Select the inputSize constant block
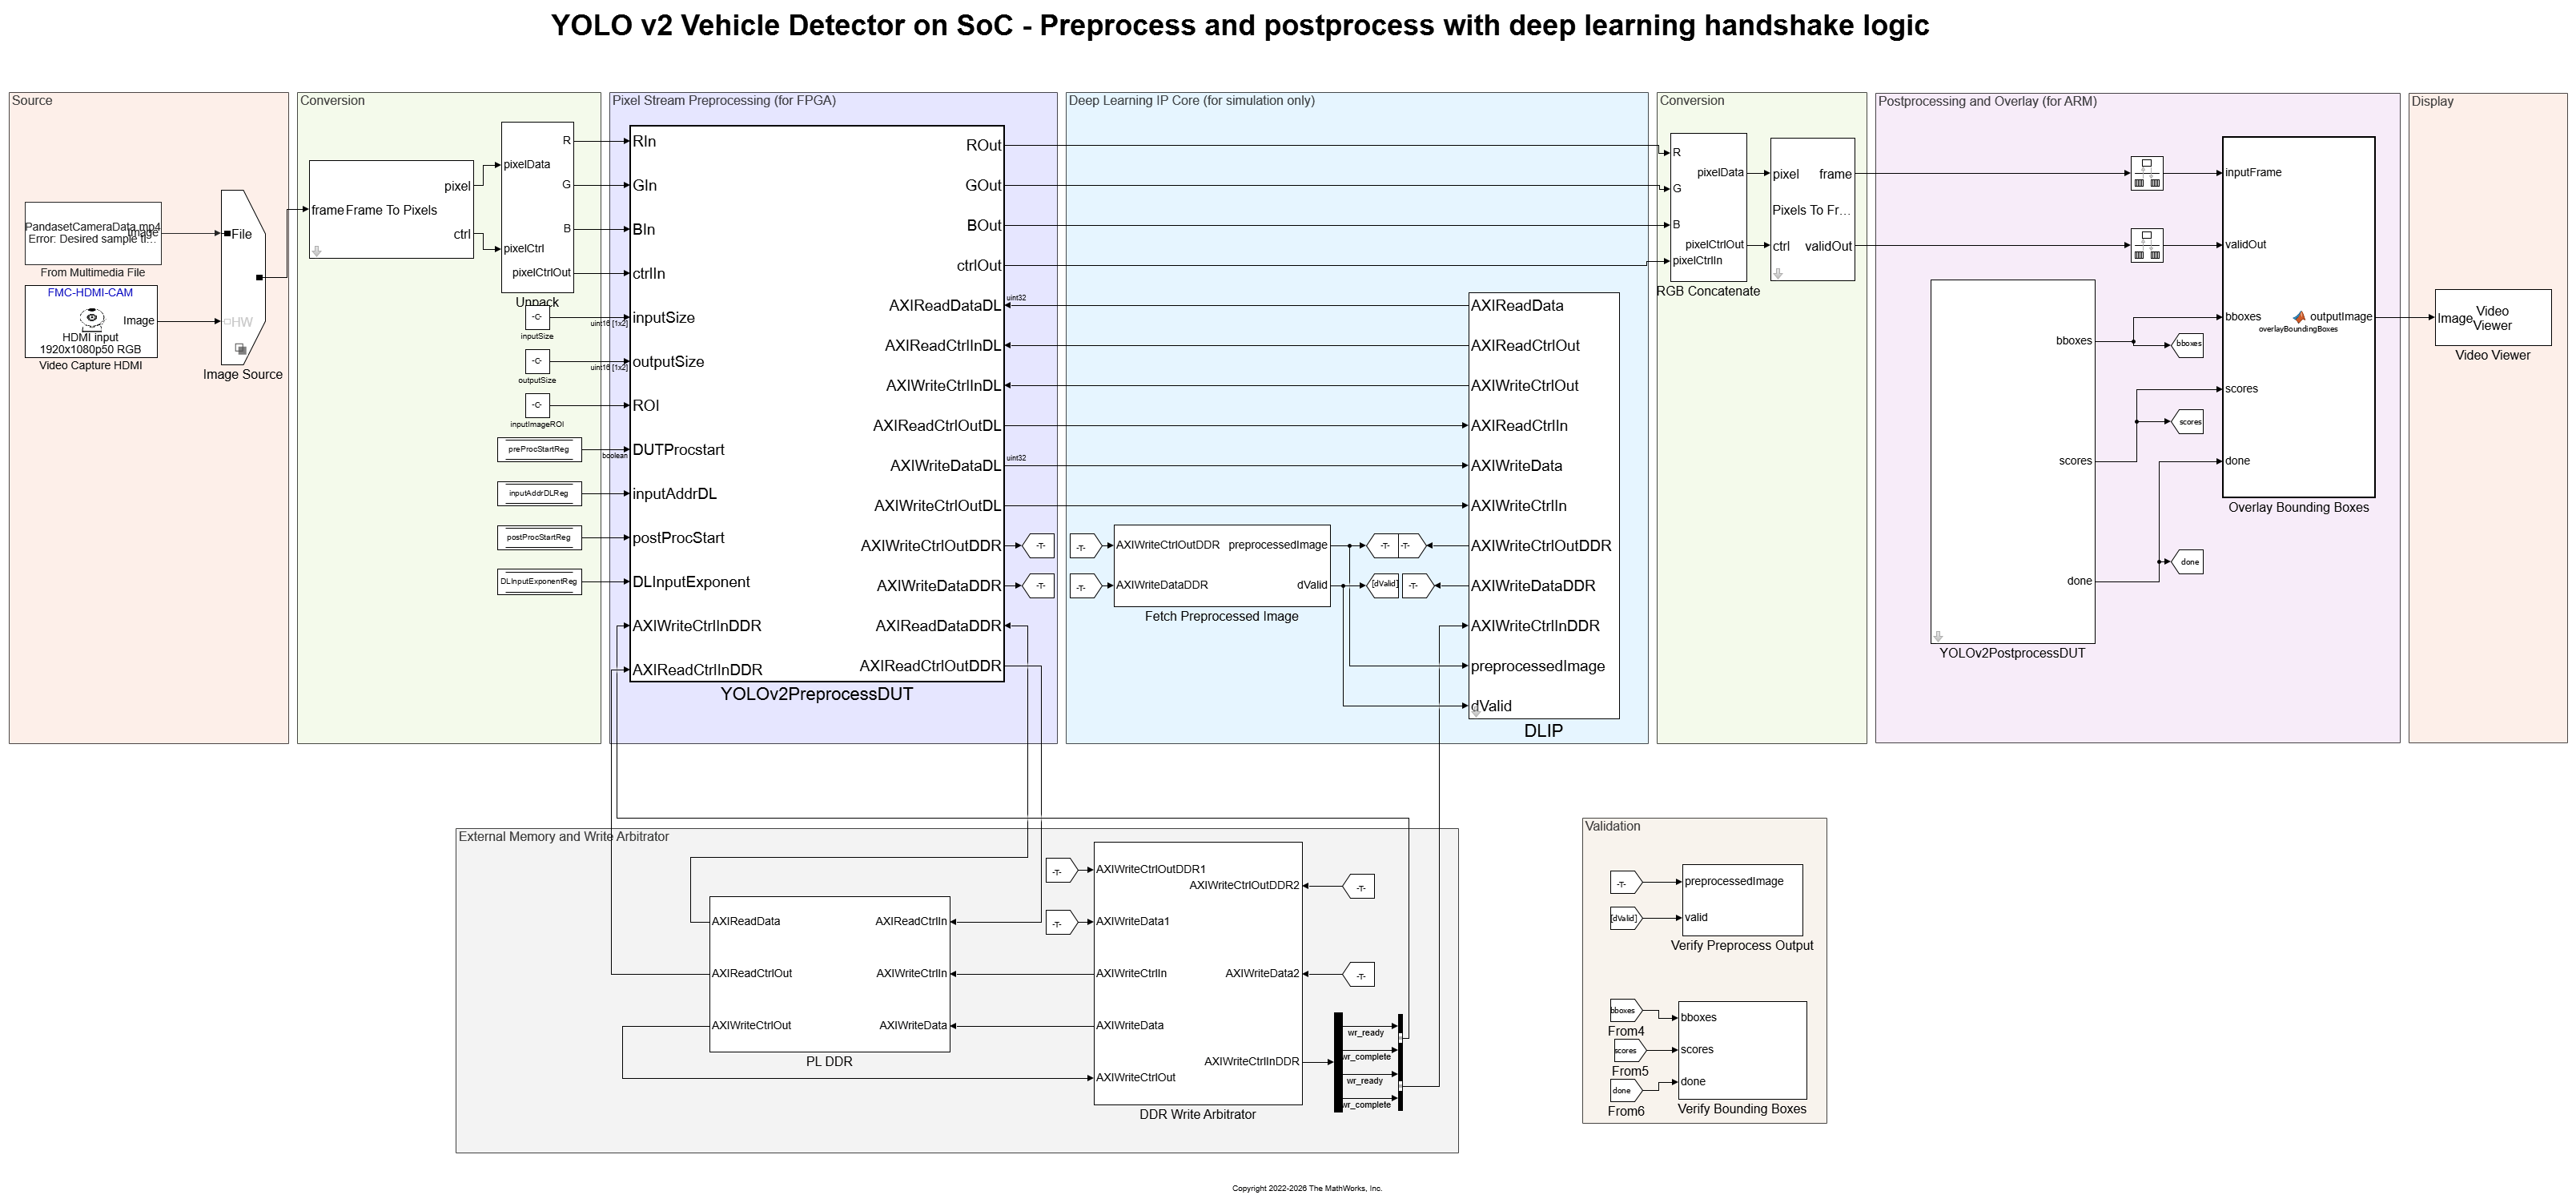Image resolution: width=2576 pixels, height=1203 pixels. pyautogui.click(x=537, y=318)
